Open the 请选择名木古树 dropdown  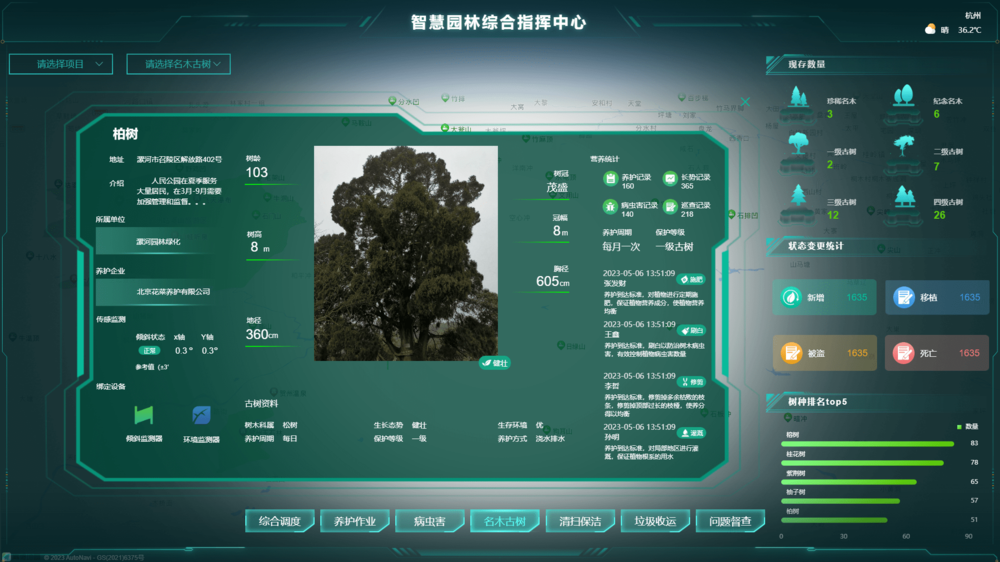(179, 64)
